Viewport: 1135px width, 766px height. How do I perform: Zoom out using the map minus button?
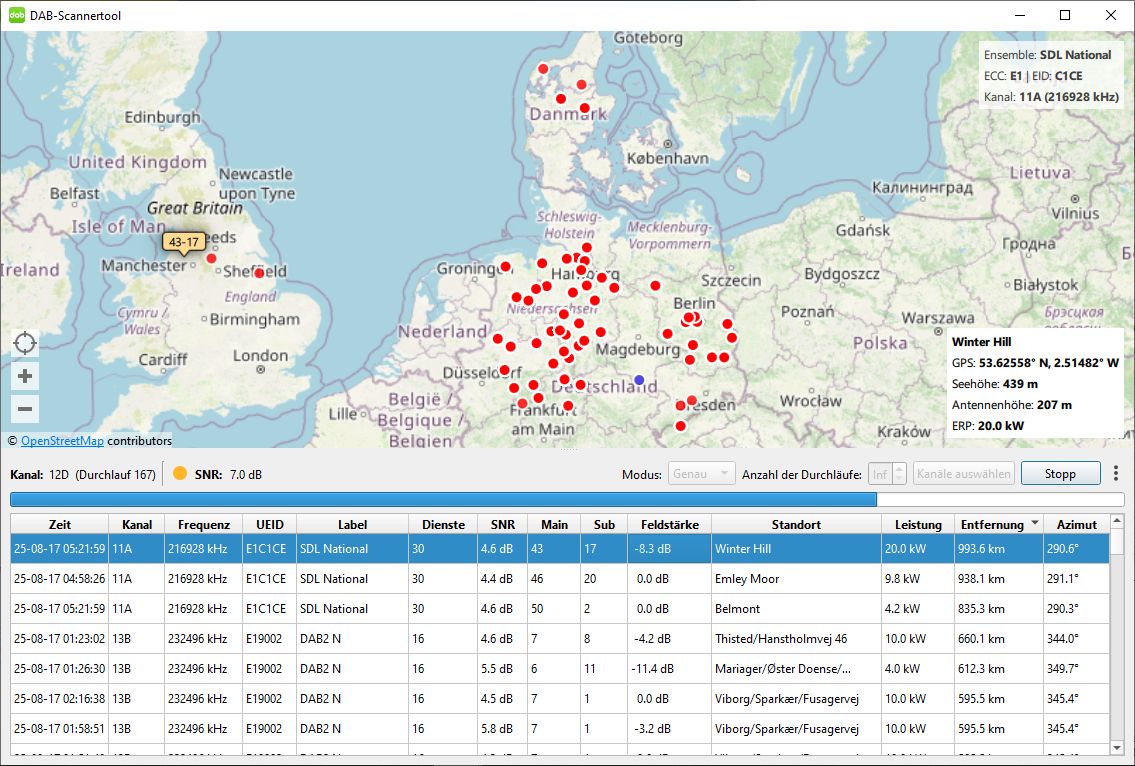[25, 408]
